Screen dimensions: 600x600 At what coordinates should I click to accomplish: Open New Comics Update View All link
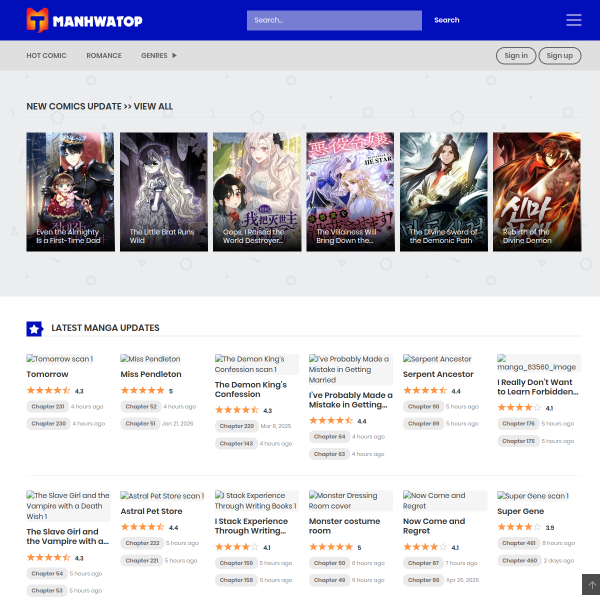(99, 106)
